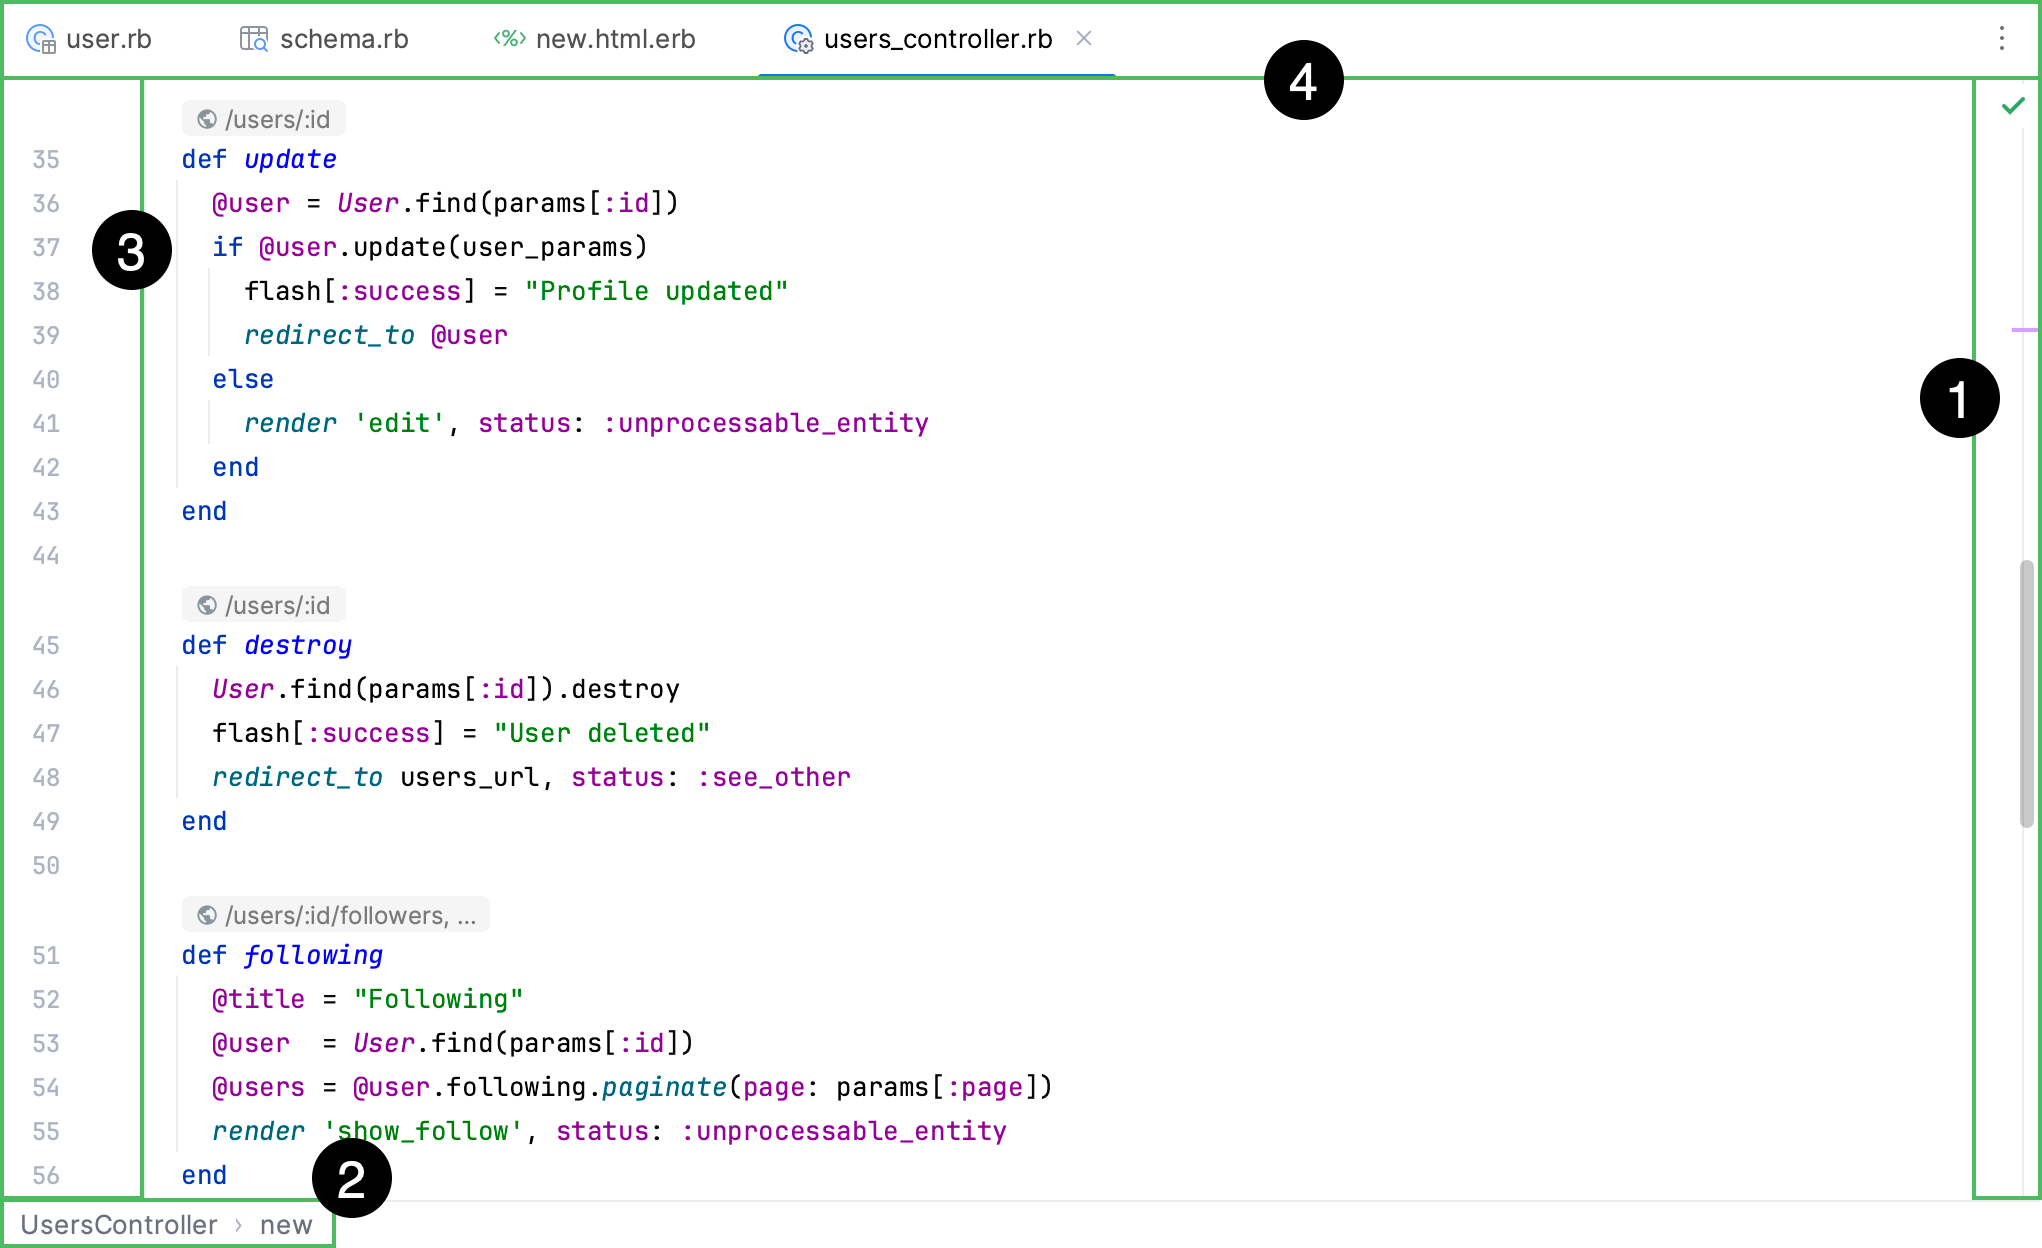Click new in the breadcrumb bar
This screenshot has height=1248, width=2042.
point(287,1224)
